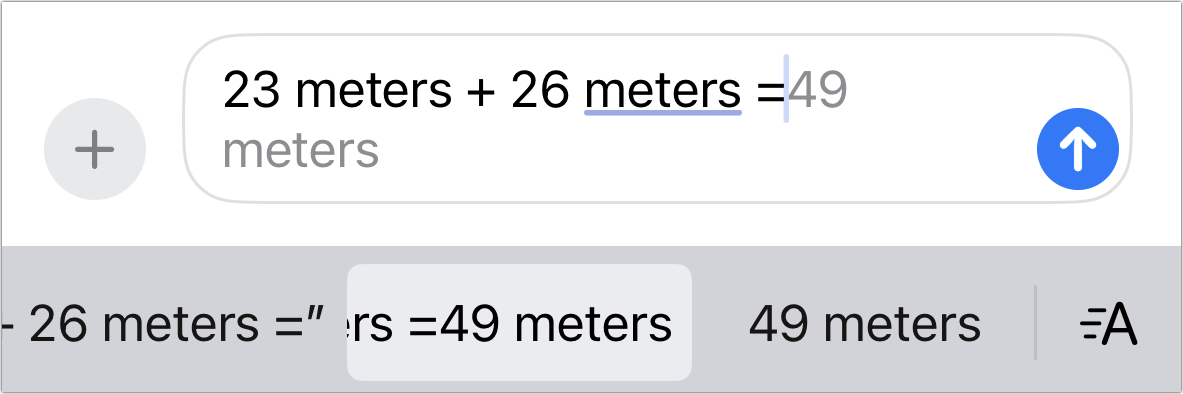
Task: Click inside the message text field
Action: [x=657, y=119]
